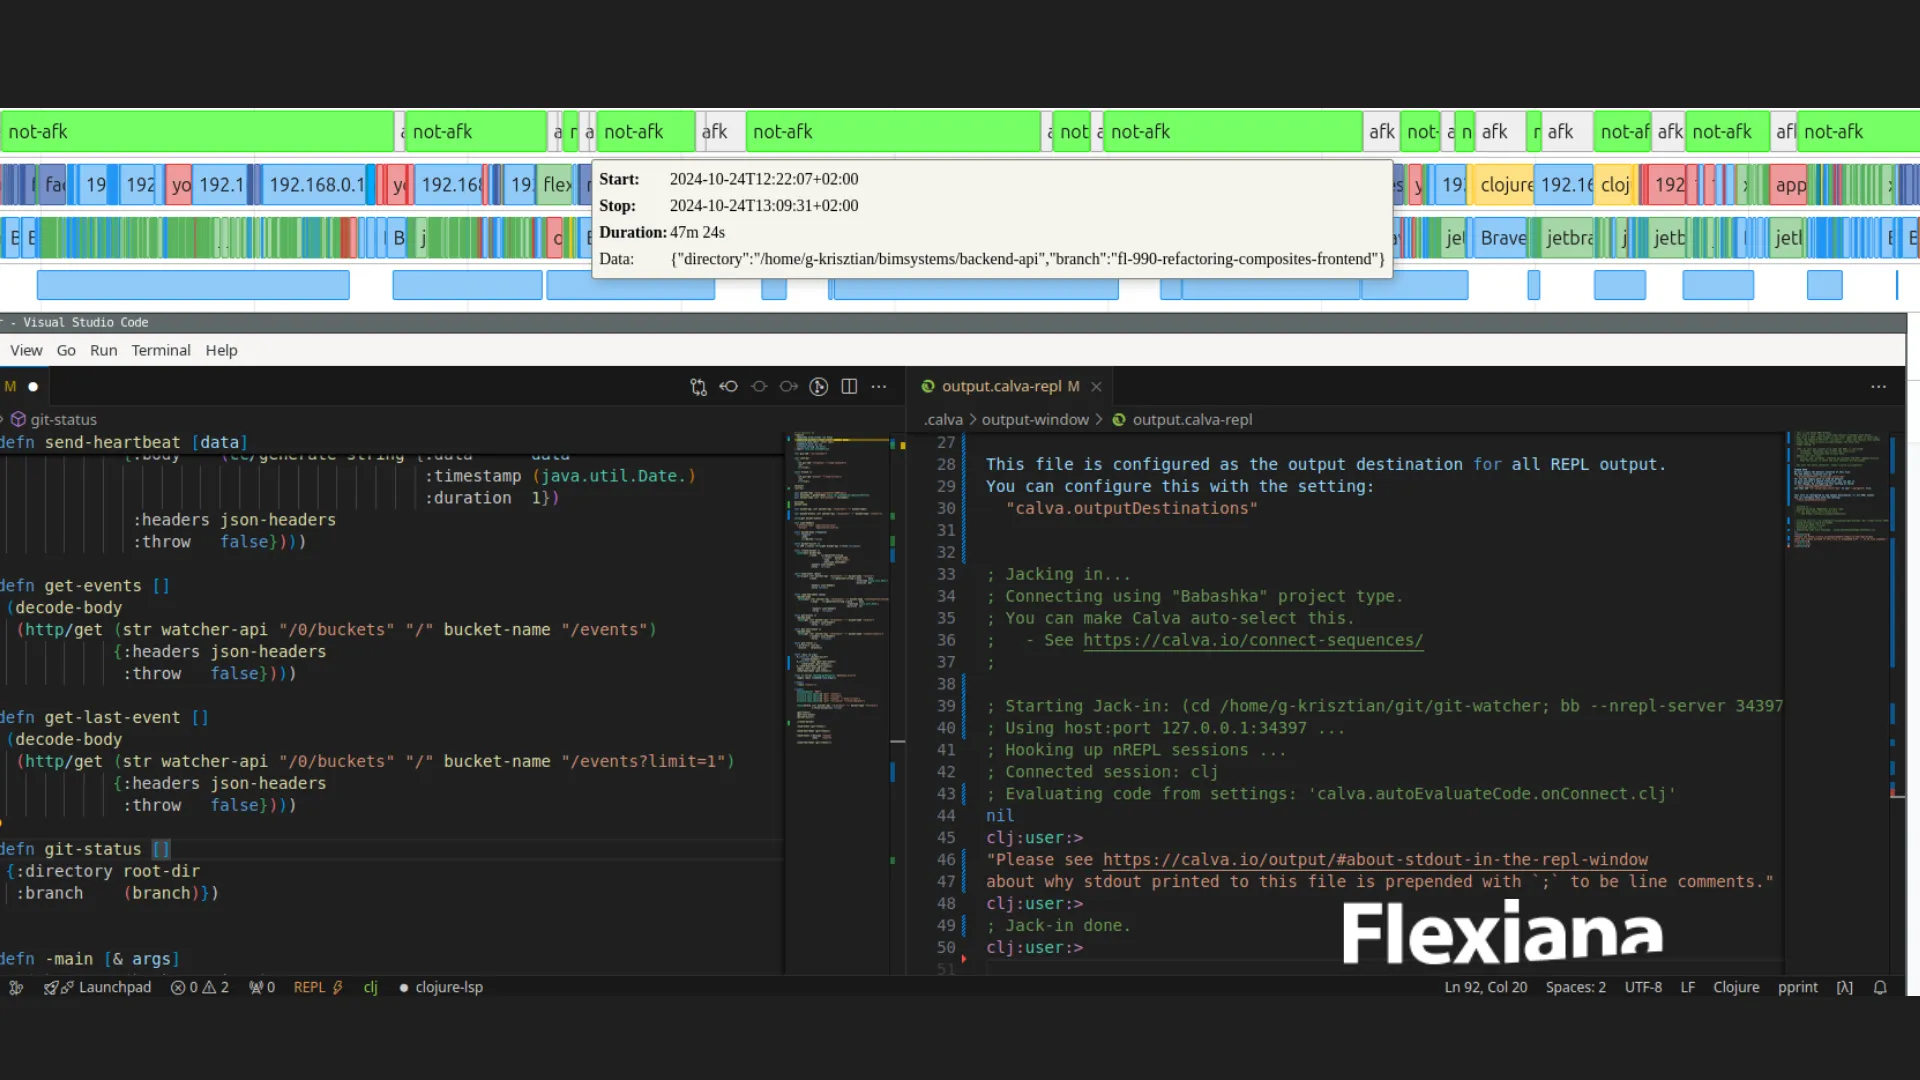
Task: Click the clojure-lsp status item
Action: coord(441,987)
